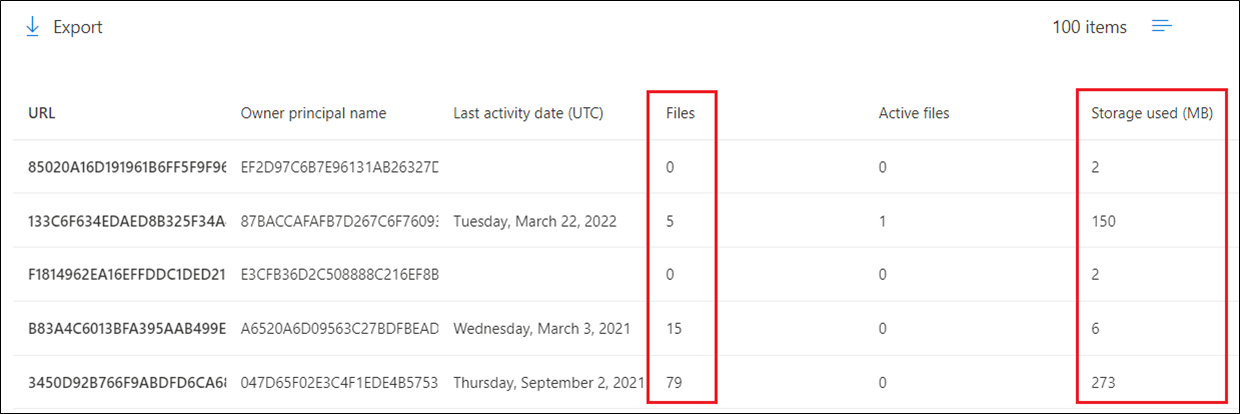Viewport: 1240px width, 414px height.
Task: Open URL 85020A16D191961B6FF5F9F9 row
Action: point(127,167)
